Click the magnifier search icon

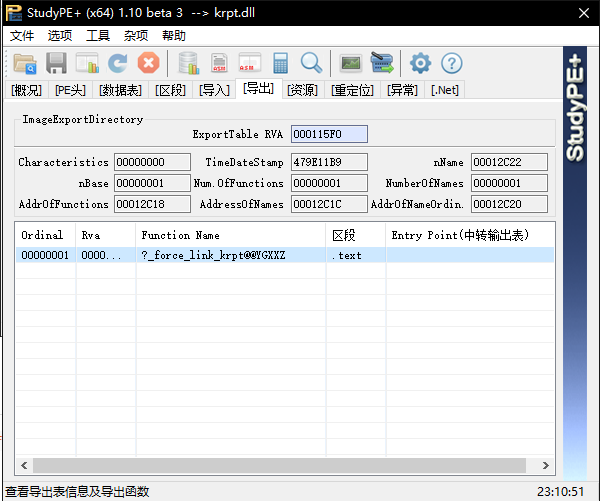pyautogui.click(x=311, y=63)
